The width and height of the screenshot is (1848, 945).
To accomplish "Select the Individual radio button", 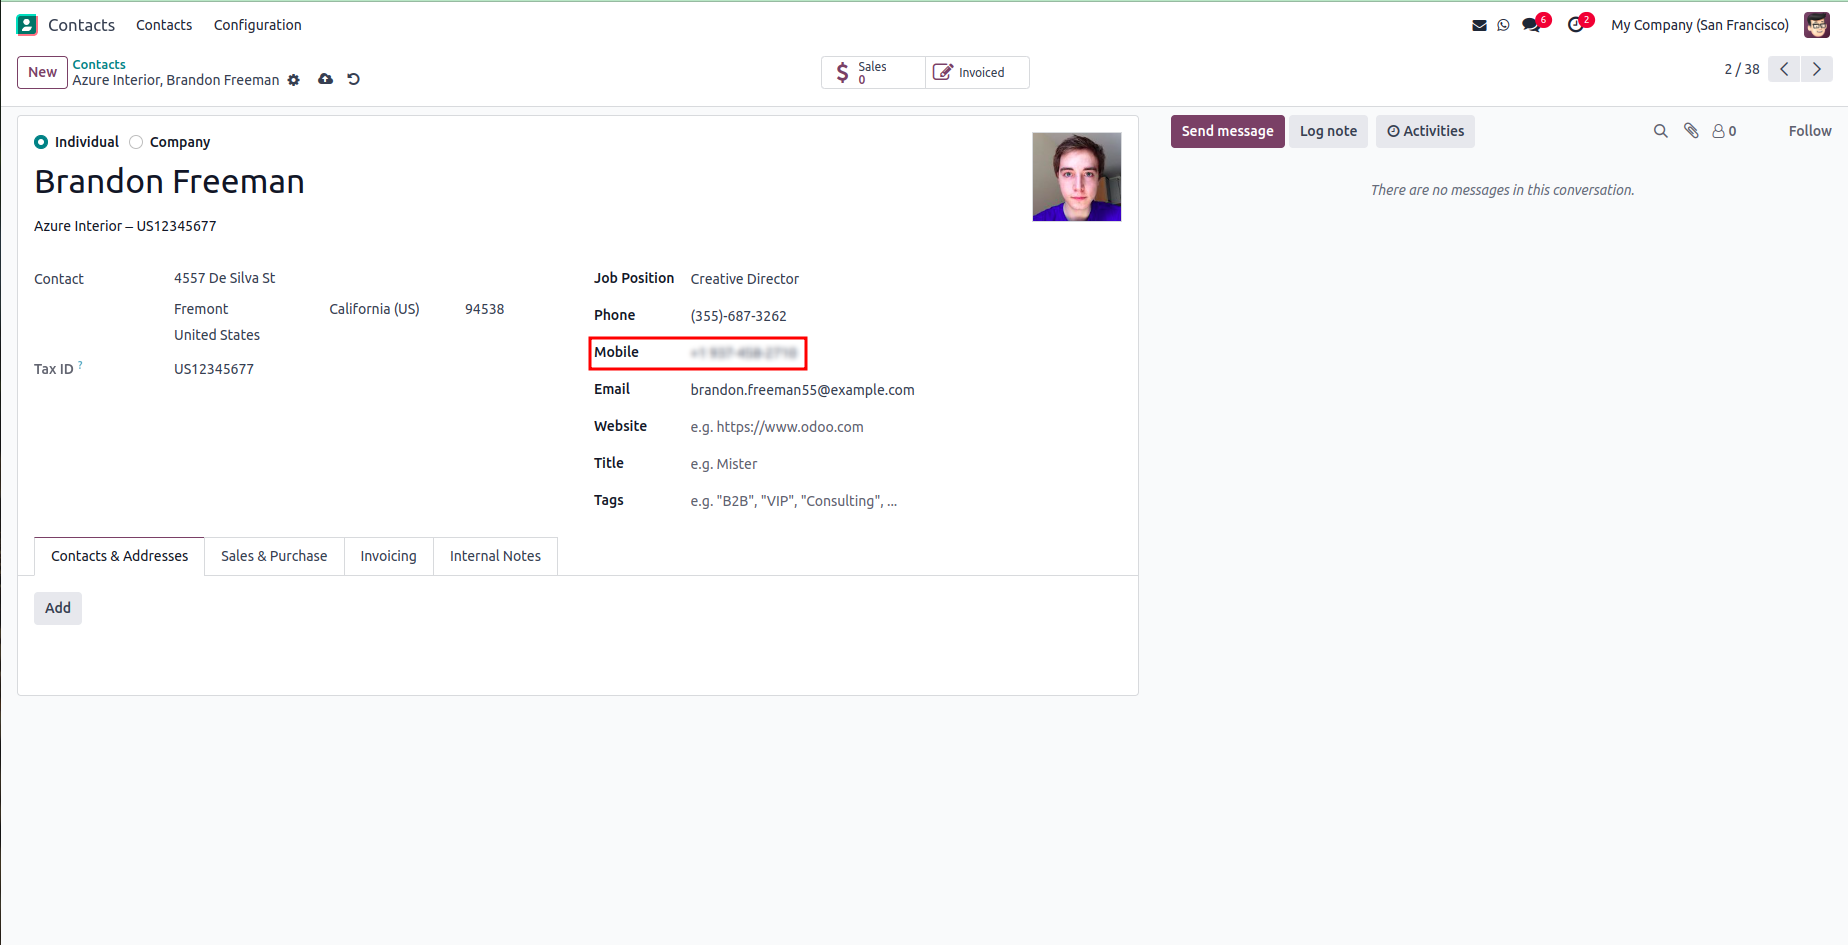I will click(41, 142).
